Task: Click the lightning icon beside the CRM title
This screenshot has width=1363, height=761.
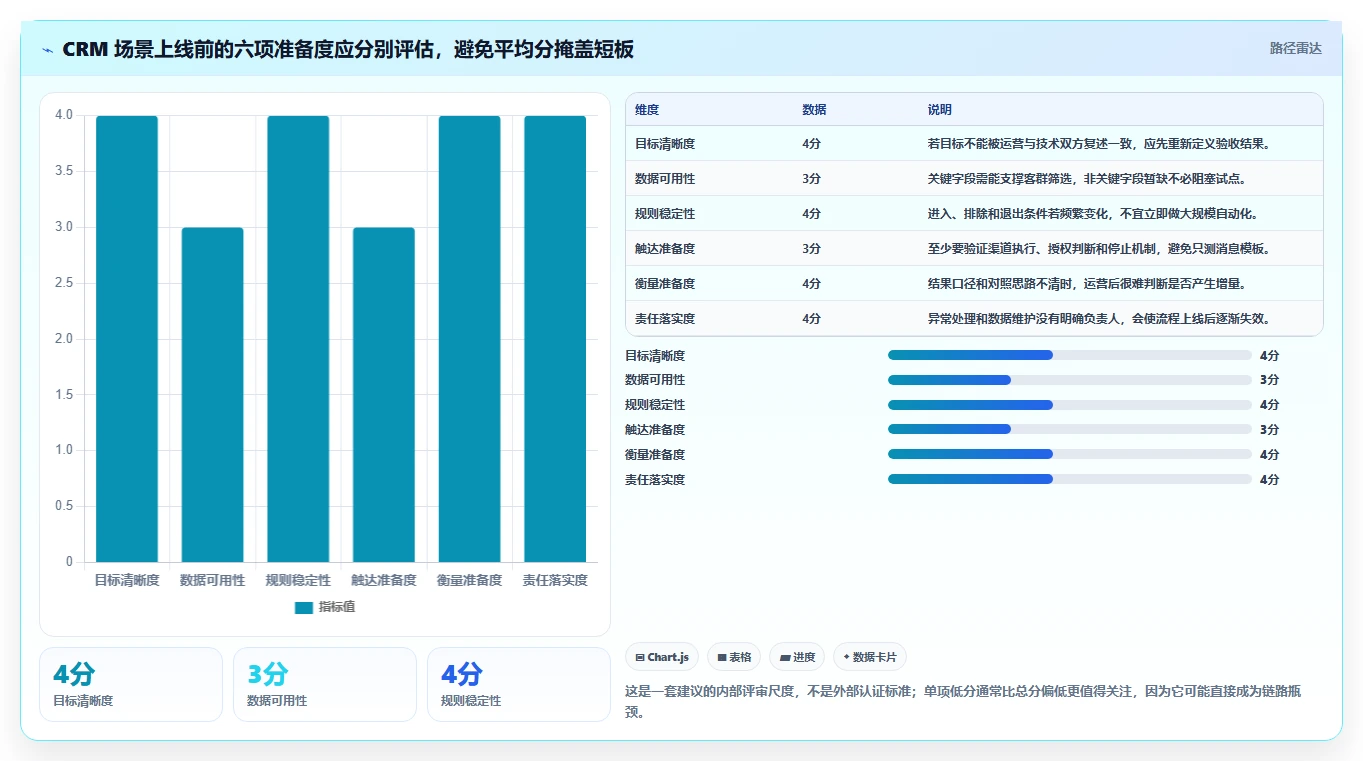Action: coord(47,50)
